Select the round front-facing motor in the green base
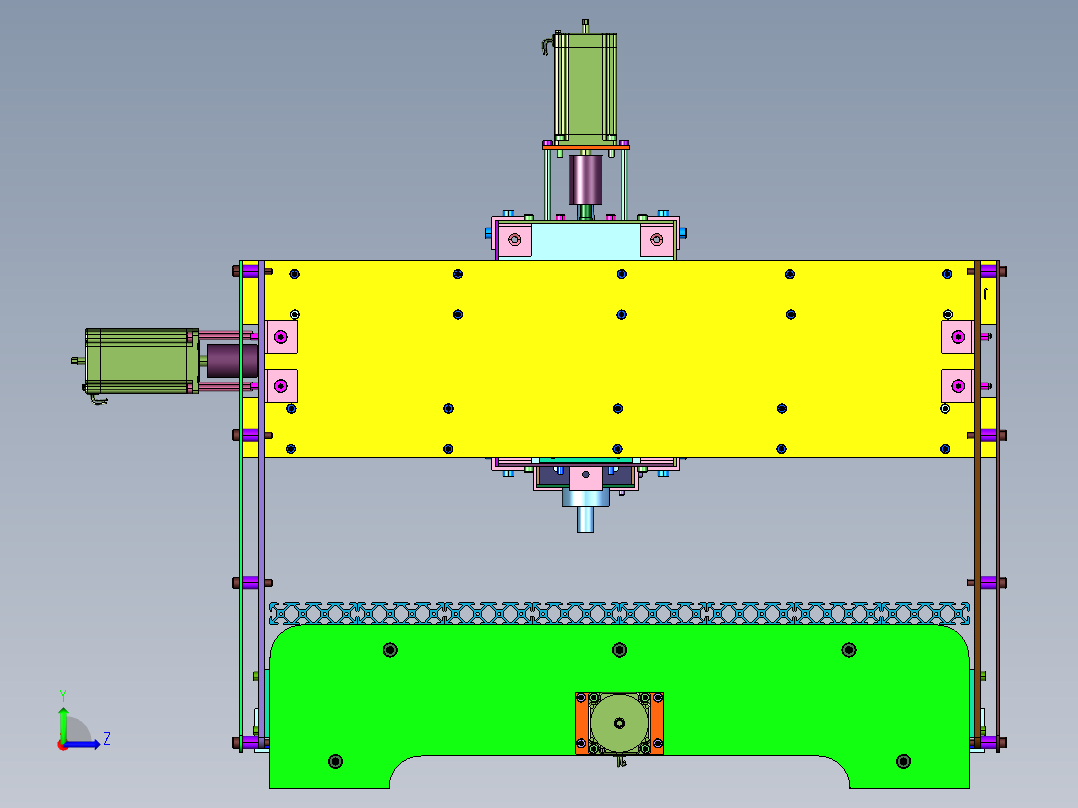 [x=618, y=724]
